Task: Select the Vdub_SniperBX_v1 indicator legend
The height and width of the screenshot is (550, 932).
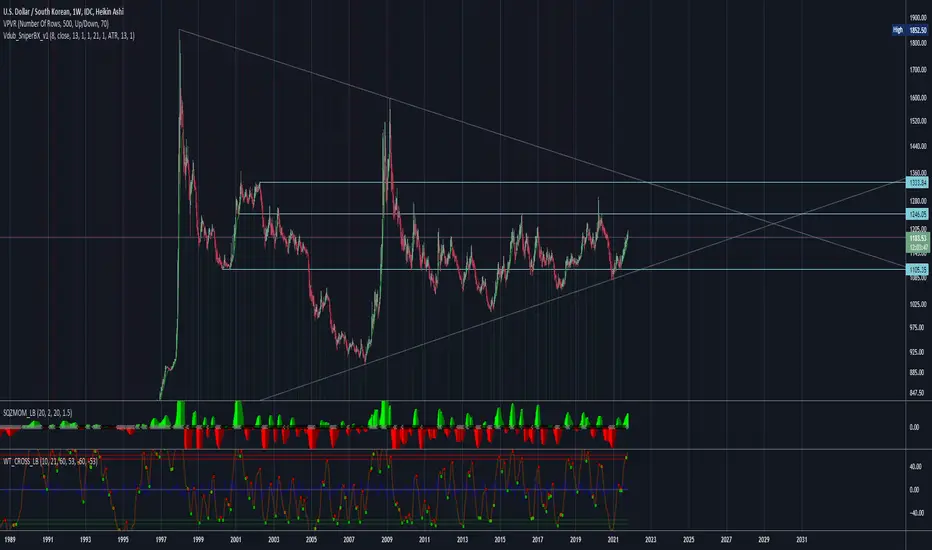Action: coord(69,36)
